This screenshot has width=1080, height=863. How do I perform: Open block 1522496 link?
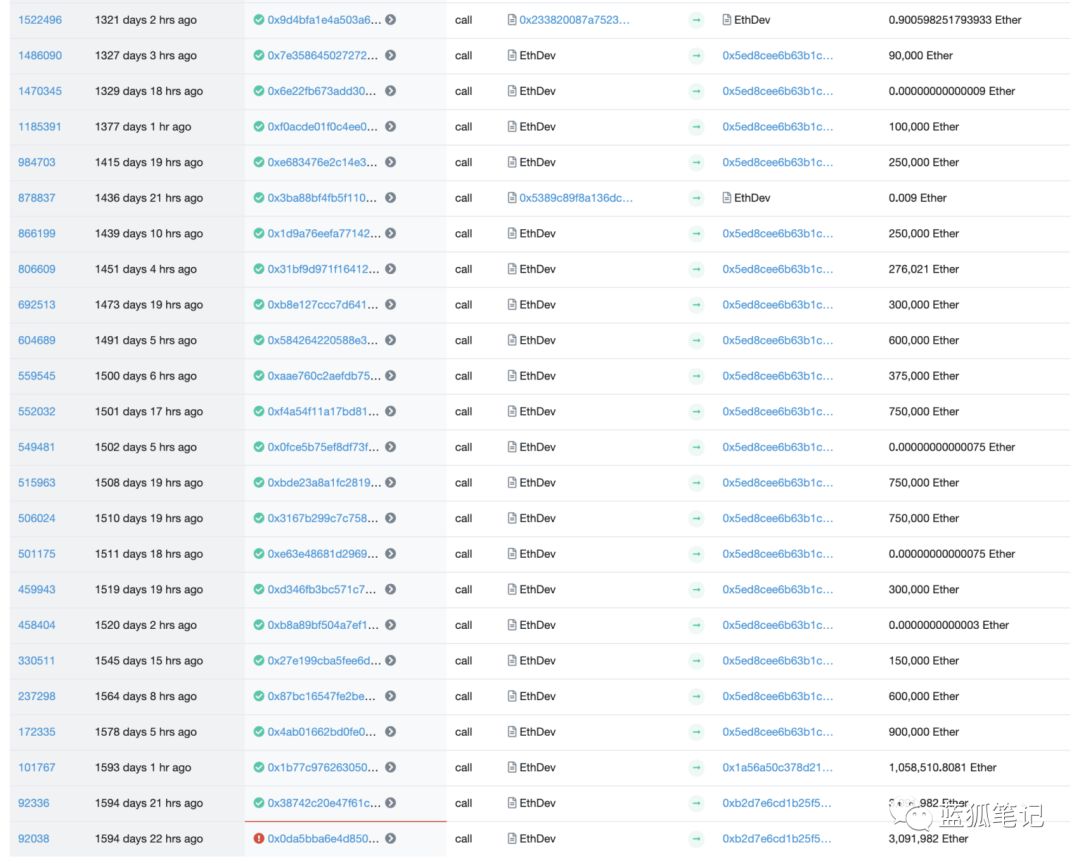coord(40,20)
